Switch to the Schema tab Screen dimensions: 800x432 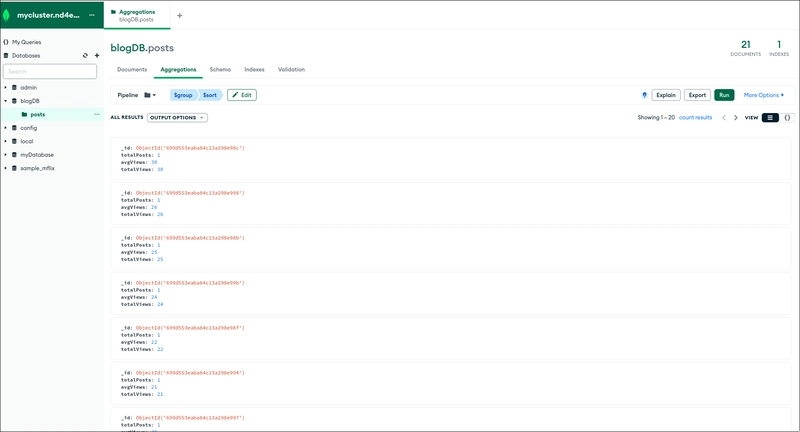tap(220, 70)
